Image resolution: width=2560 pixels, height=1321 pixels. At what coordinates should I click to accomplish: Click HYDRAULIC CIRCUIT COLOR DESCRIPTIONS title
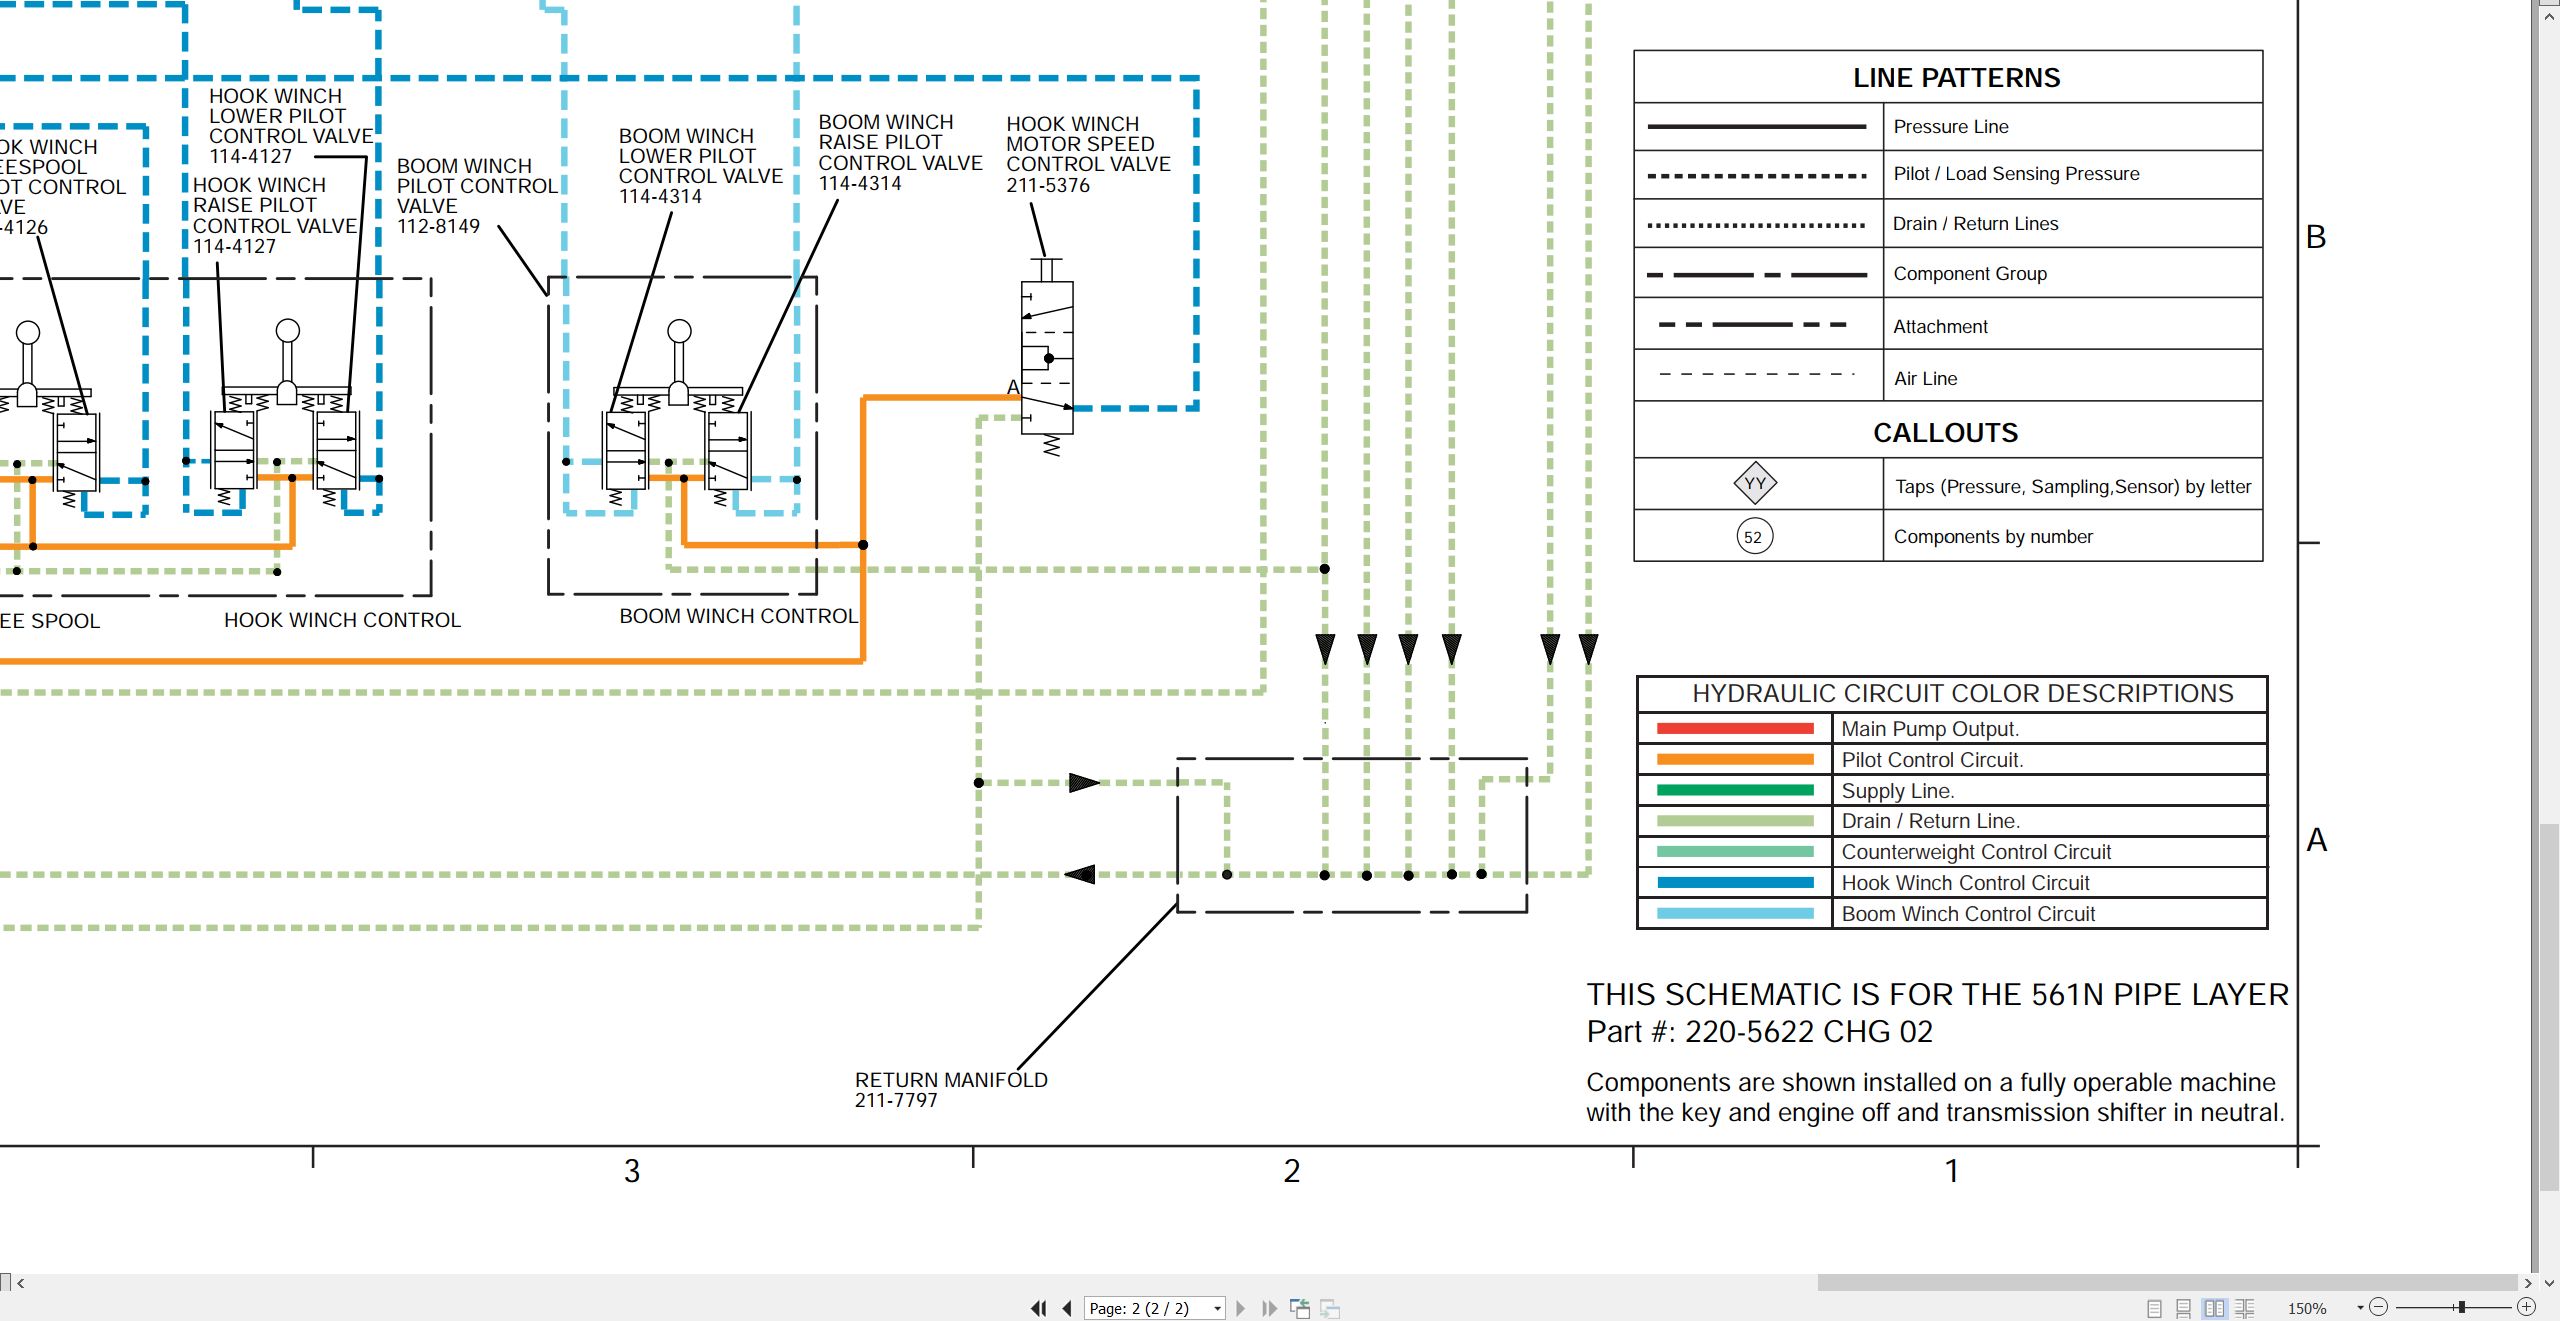[1962, 694]
